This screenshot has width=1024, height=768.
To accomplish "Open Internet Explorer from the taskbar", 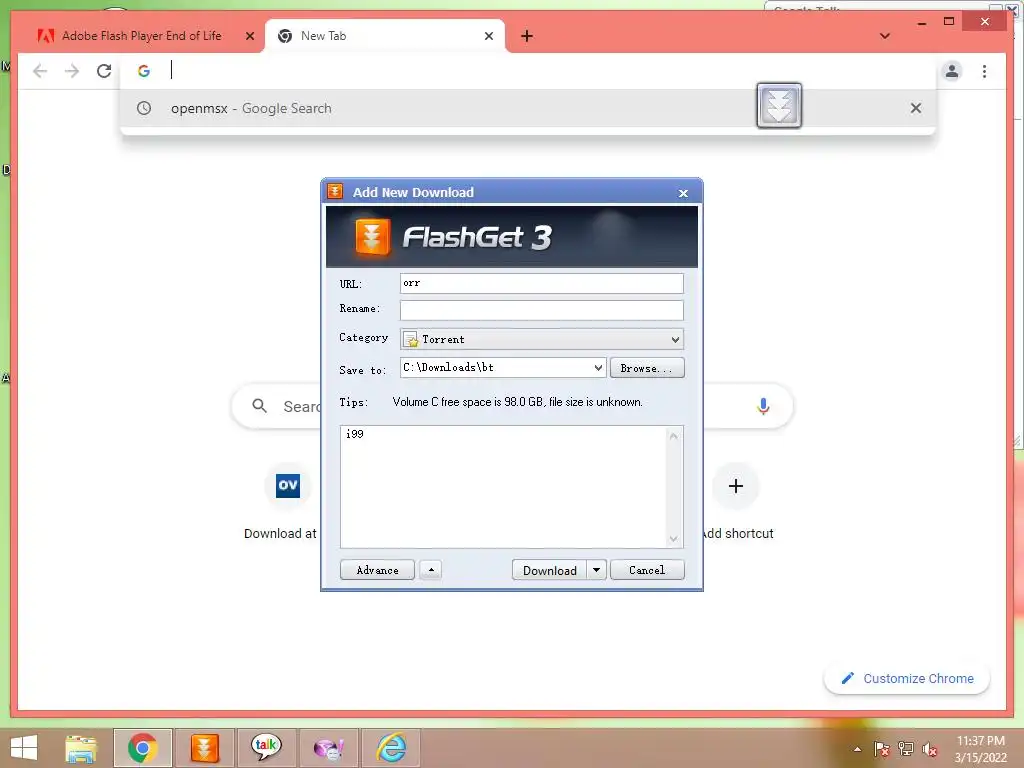I will pos(391,748).
